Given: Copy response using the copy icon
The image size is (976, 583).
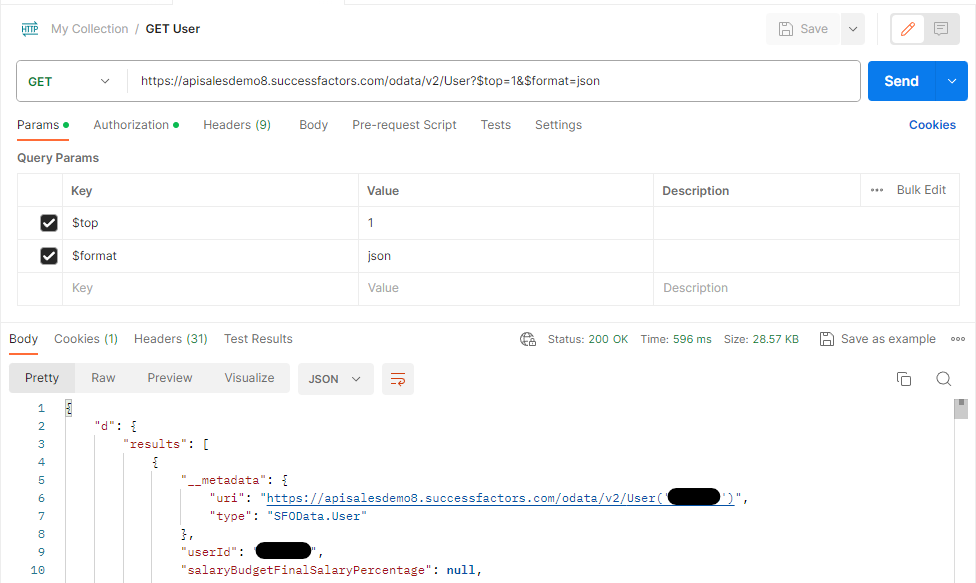Looking at the screenshot, I should tap(904, 378).
